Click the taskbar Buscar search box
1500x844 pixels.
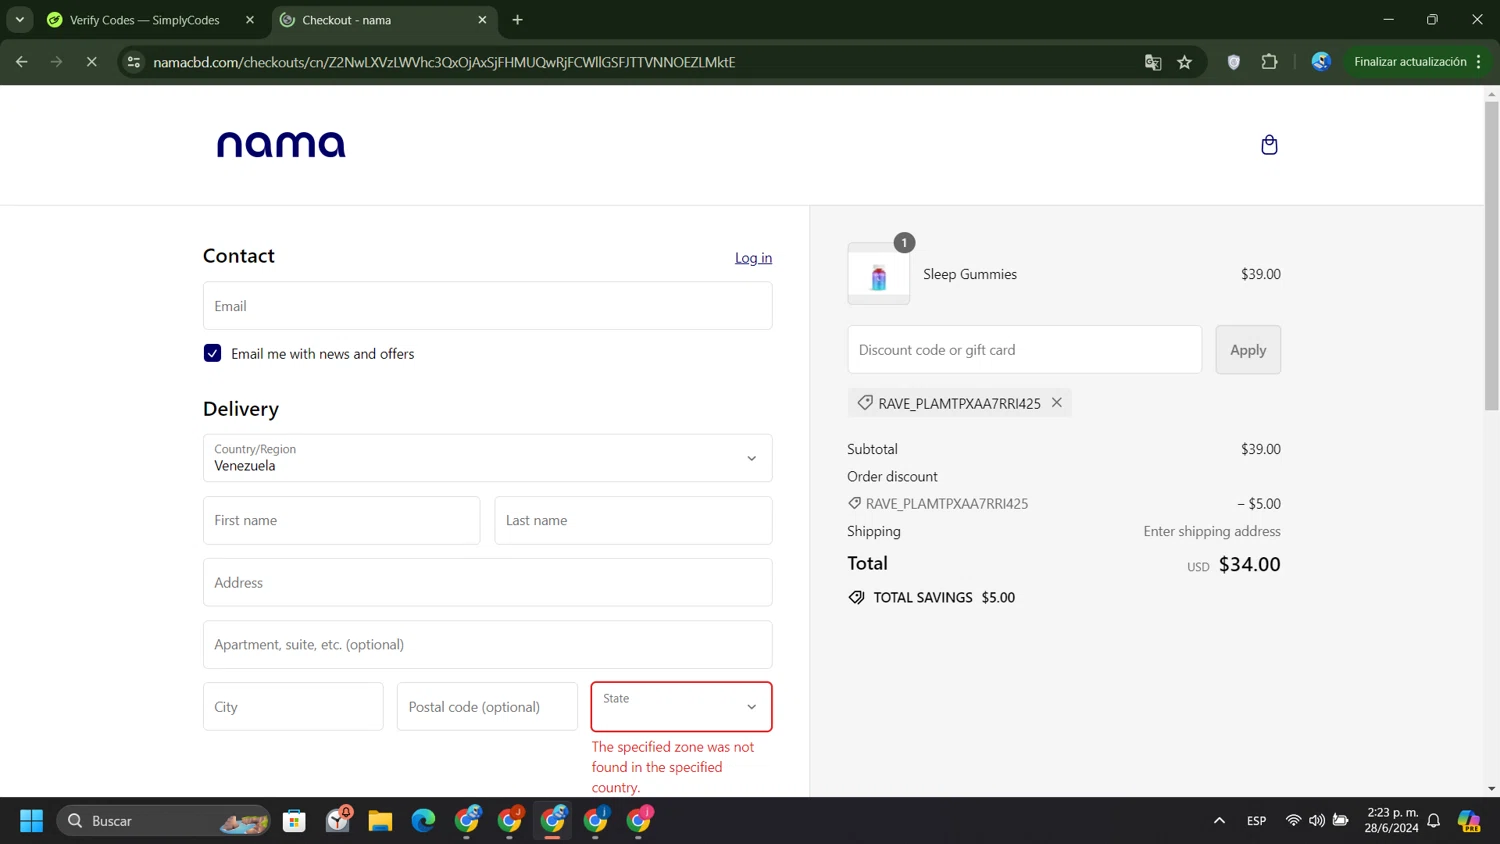tap(164, 821)
